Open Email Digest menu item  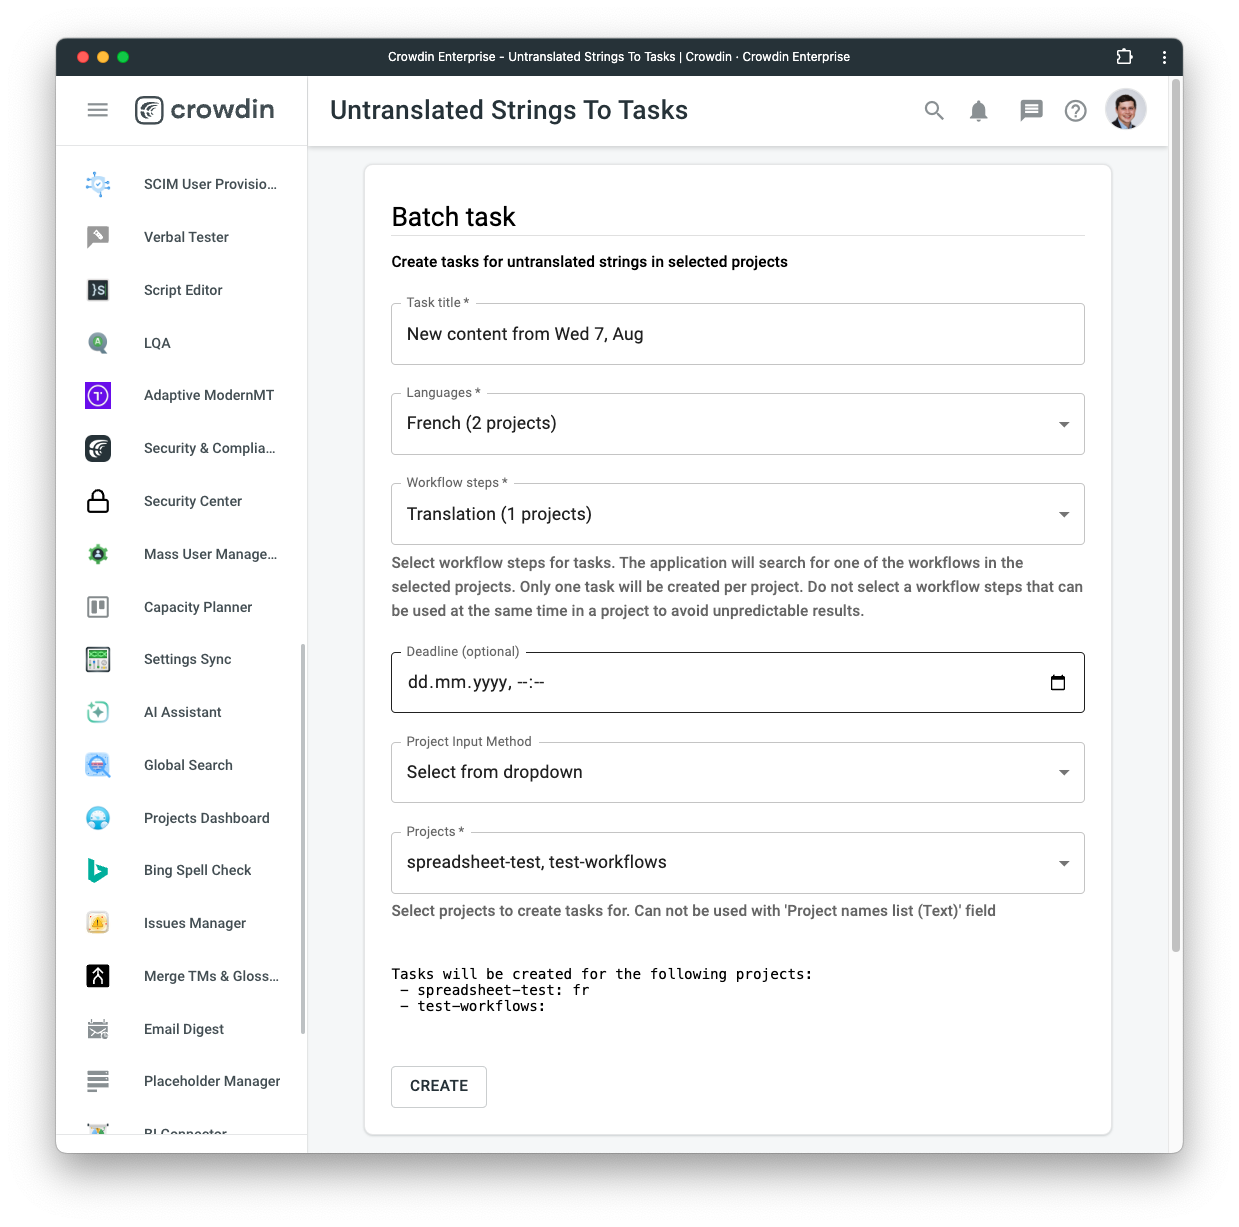coord(181,1029)
